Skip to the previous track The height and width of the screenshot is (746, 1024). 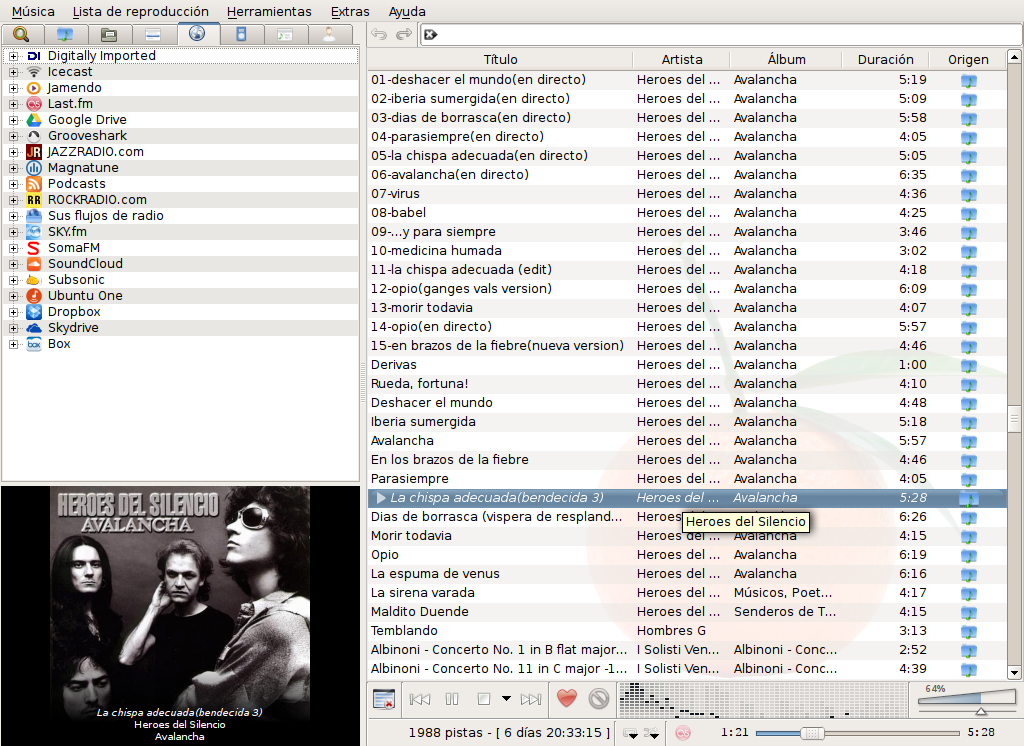click(x=420, y=699)
